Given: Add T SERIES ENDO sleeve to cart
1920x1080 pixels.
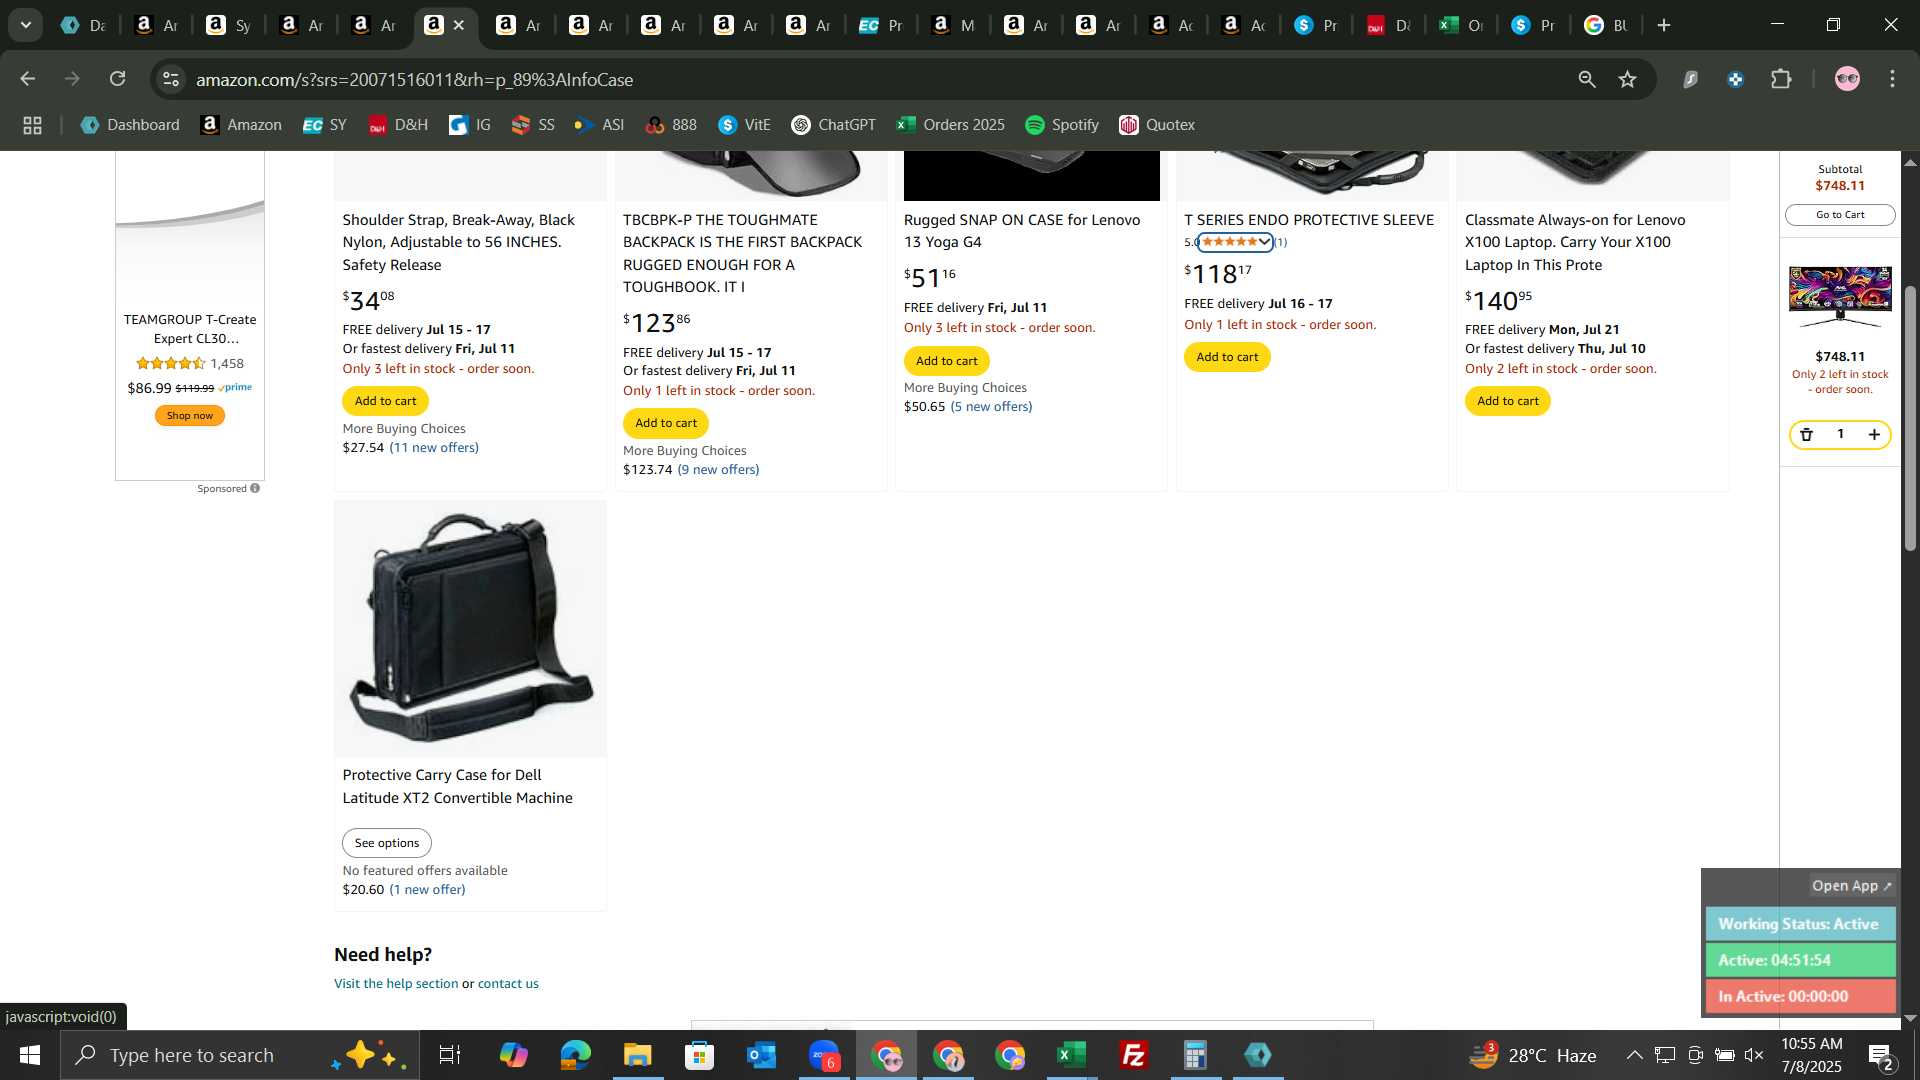Looking at the screenshot, I should point(1227,357).
